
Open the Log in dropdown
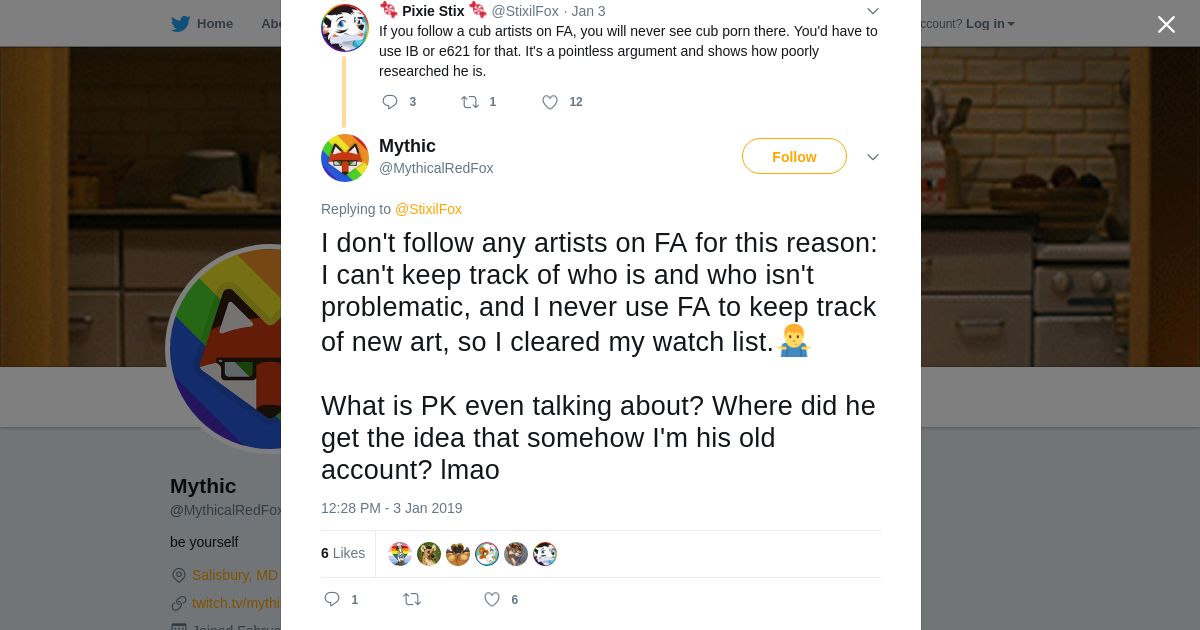click(990, 24)
